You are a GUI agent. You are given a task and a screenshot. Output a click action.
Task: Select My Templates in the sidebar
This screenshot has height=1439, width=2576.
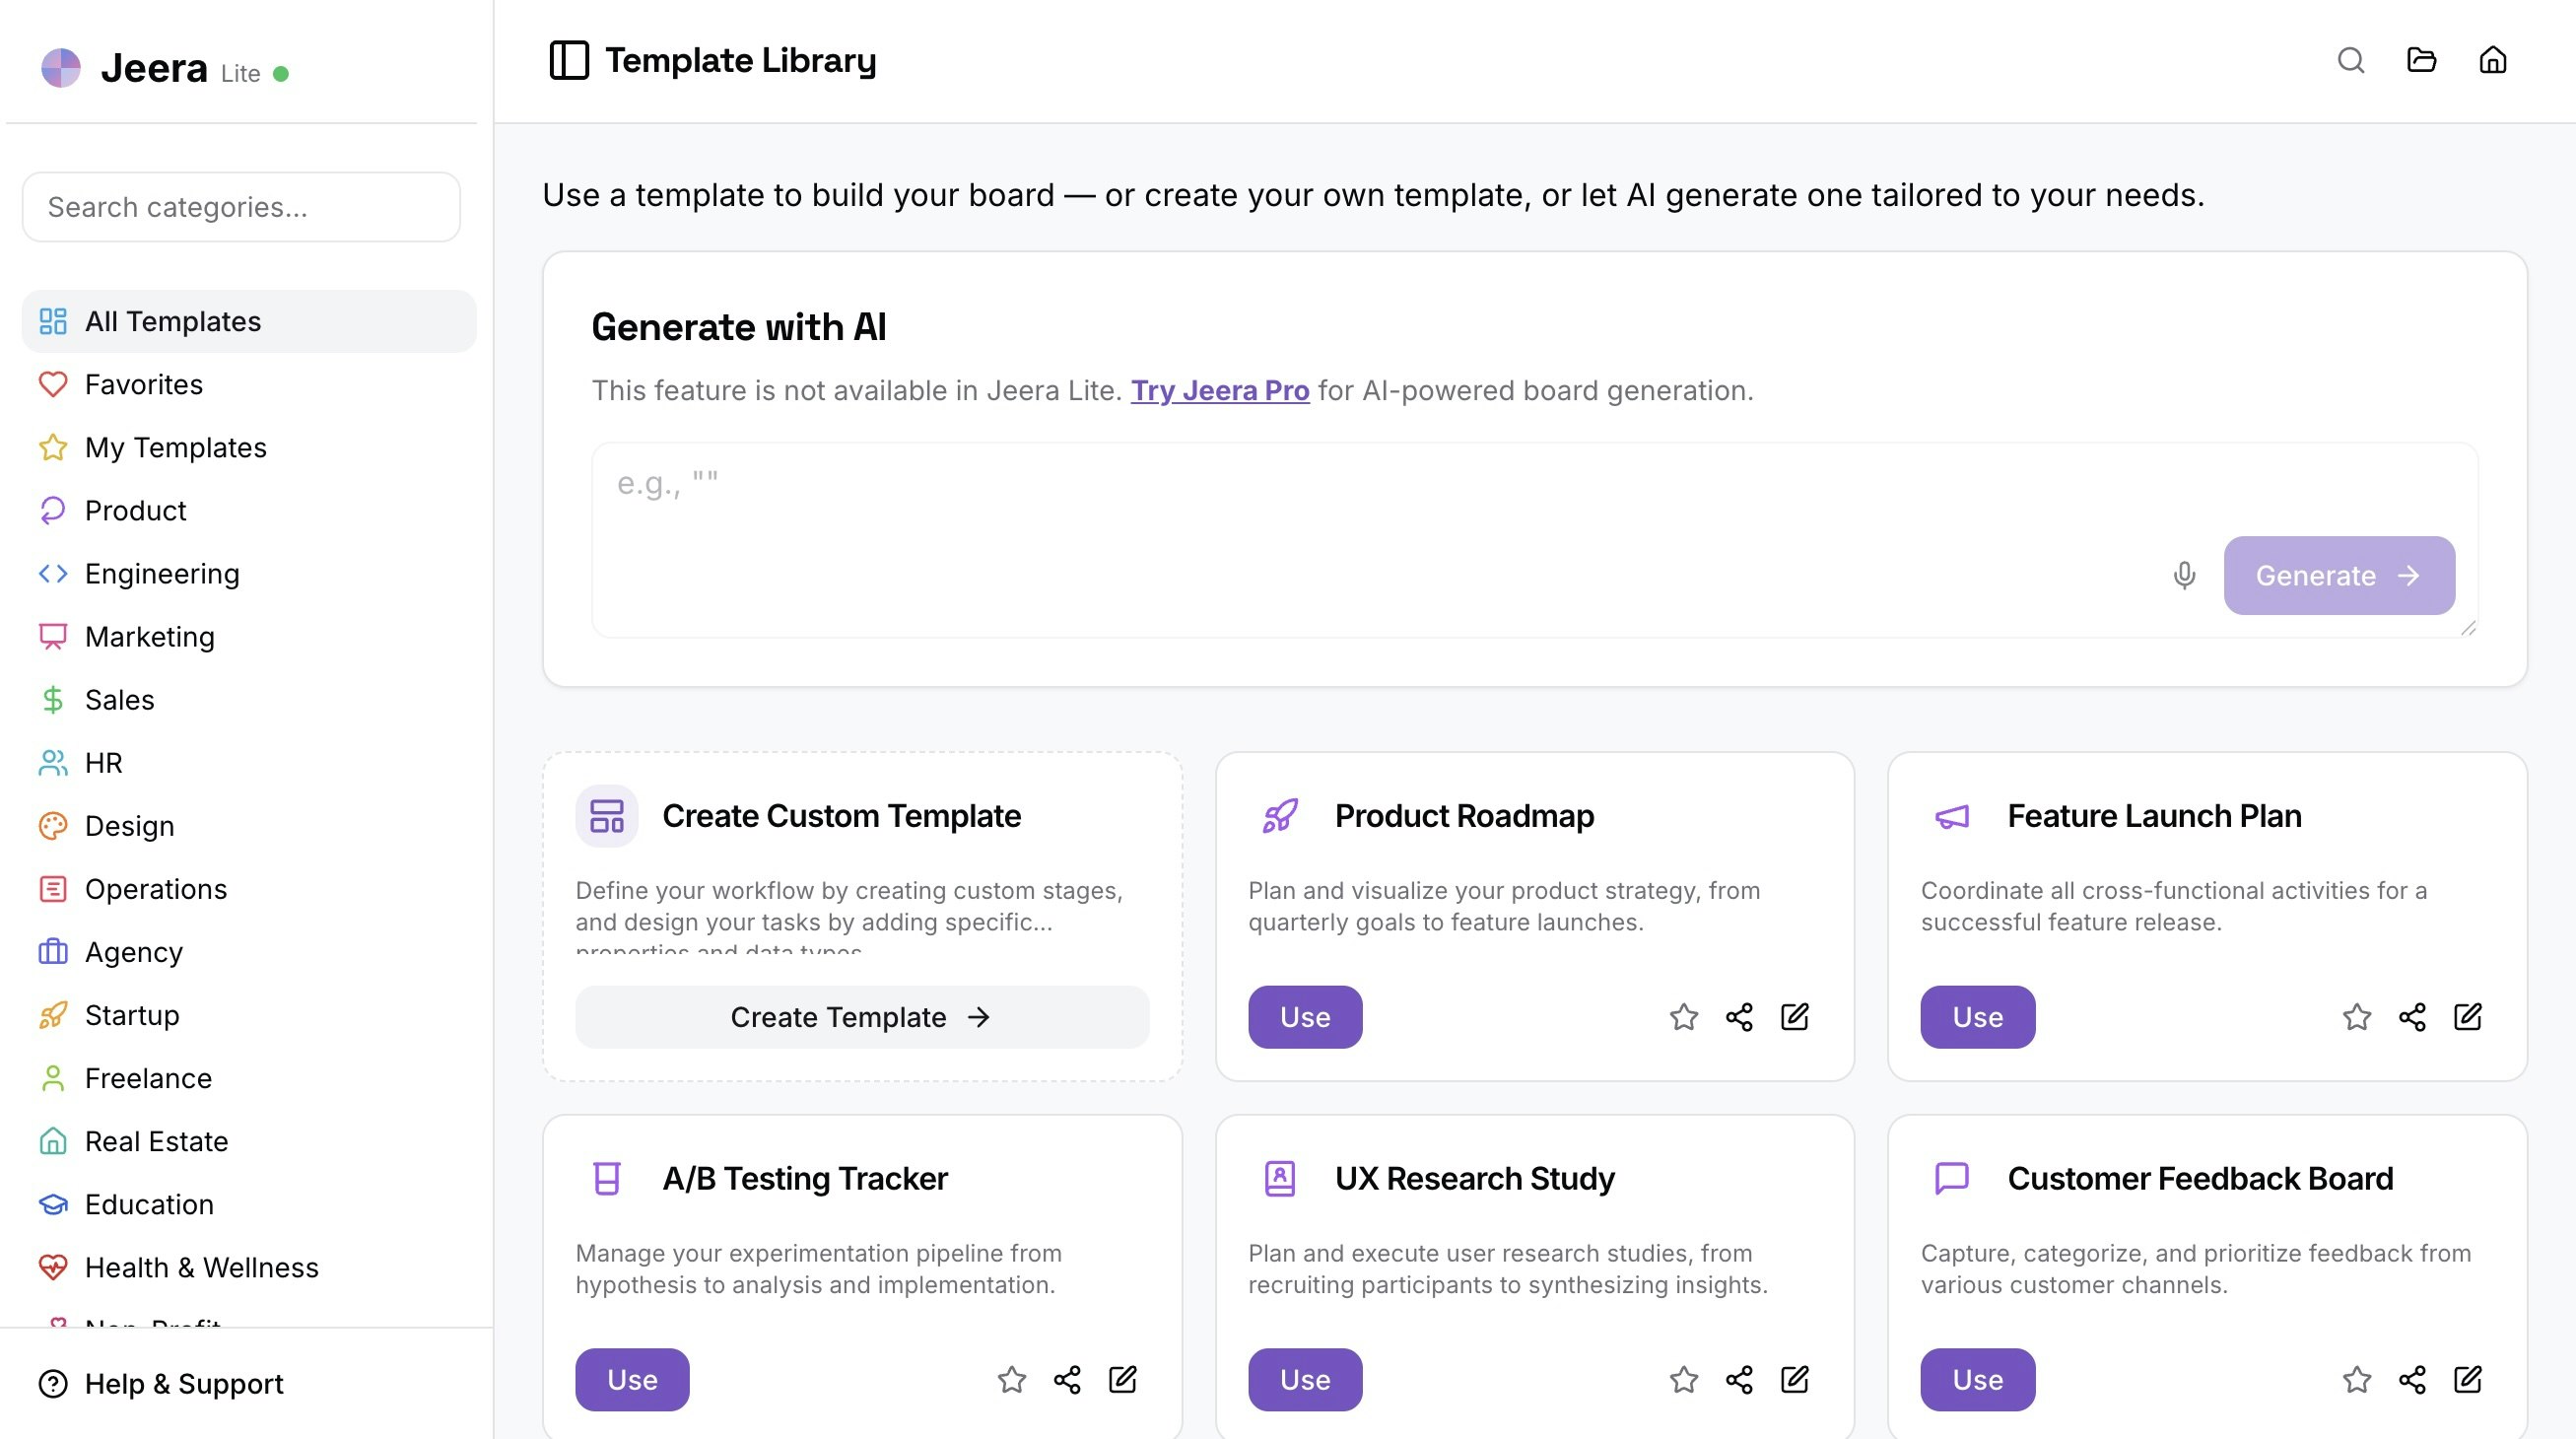[x=175, y=447]
